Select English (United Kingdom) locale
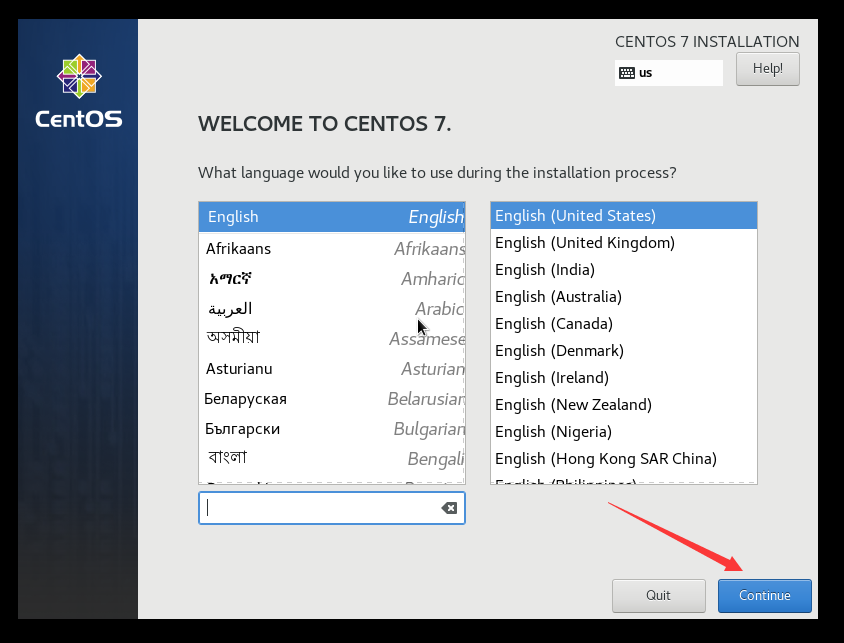Image resolution: width=844 pixels, height=643 pixels. pos(624,243)
